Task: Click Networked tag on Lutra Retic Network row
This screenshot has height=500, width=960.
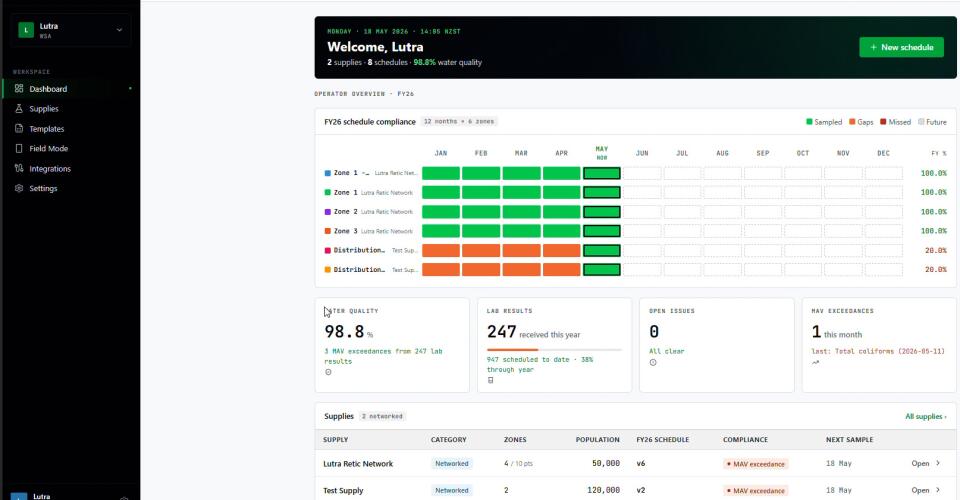Action: click(x=452, y=463)
